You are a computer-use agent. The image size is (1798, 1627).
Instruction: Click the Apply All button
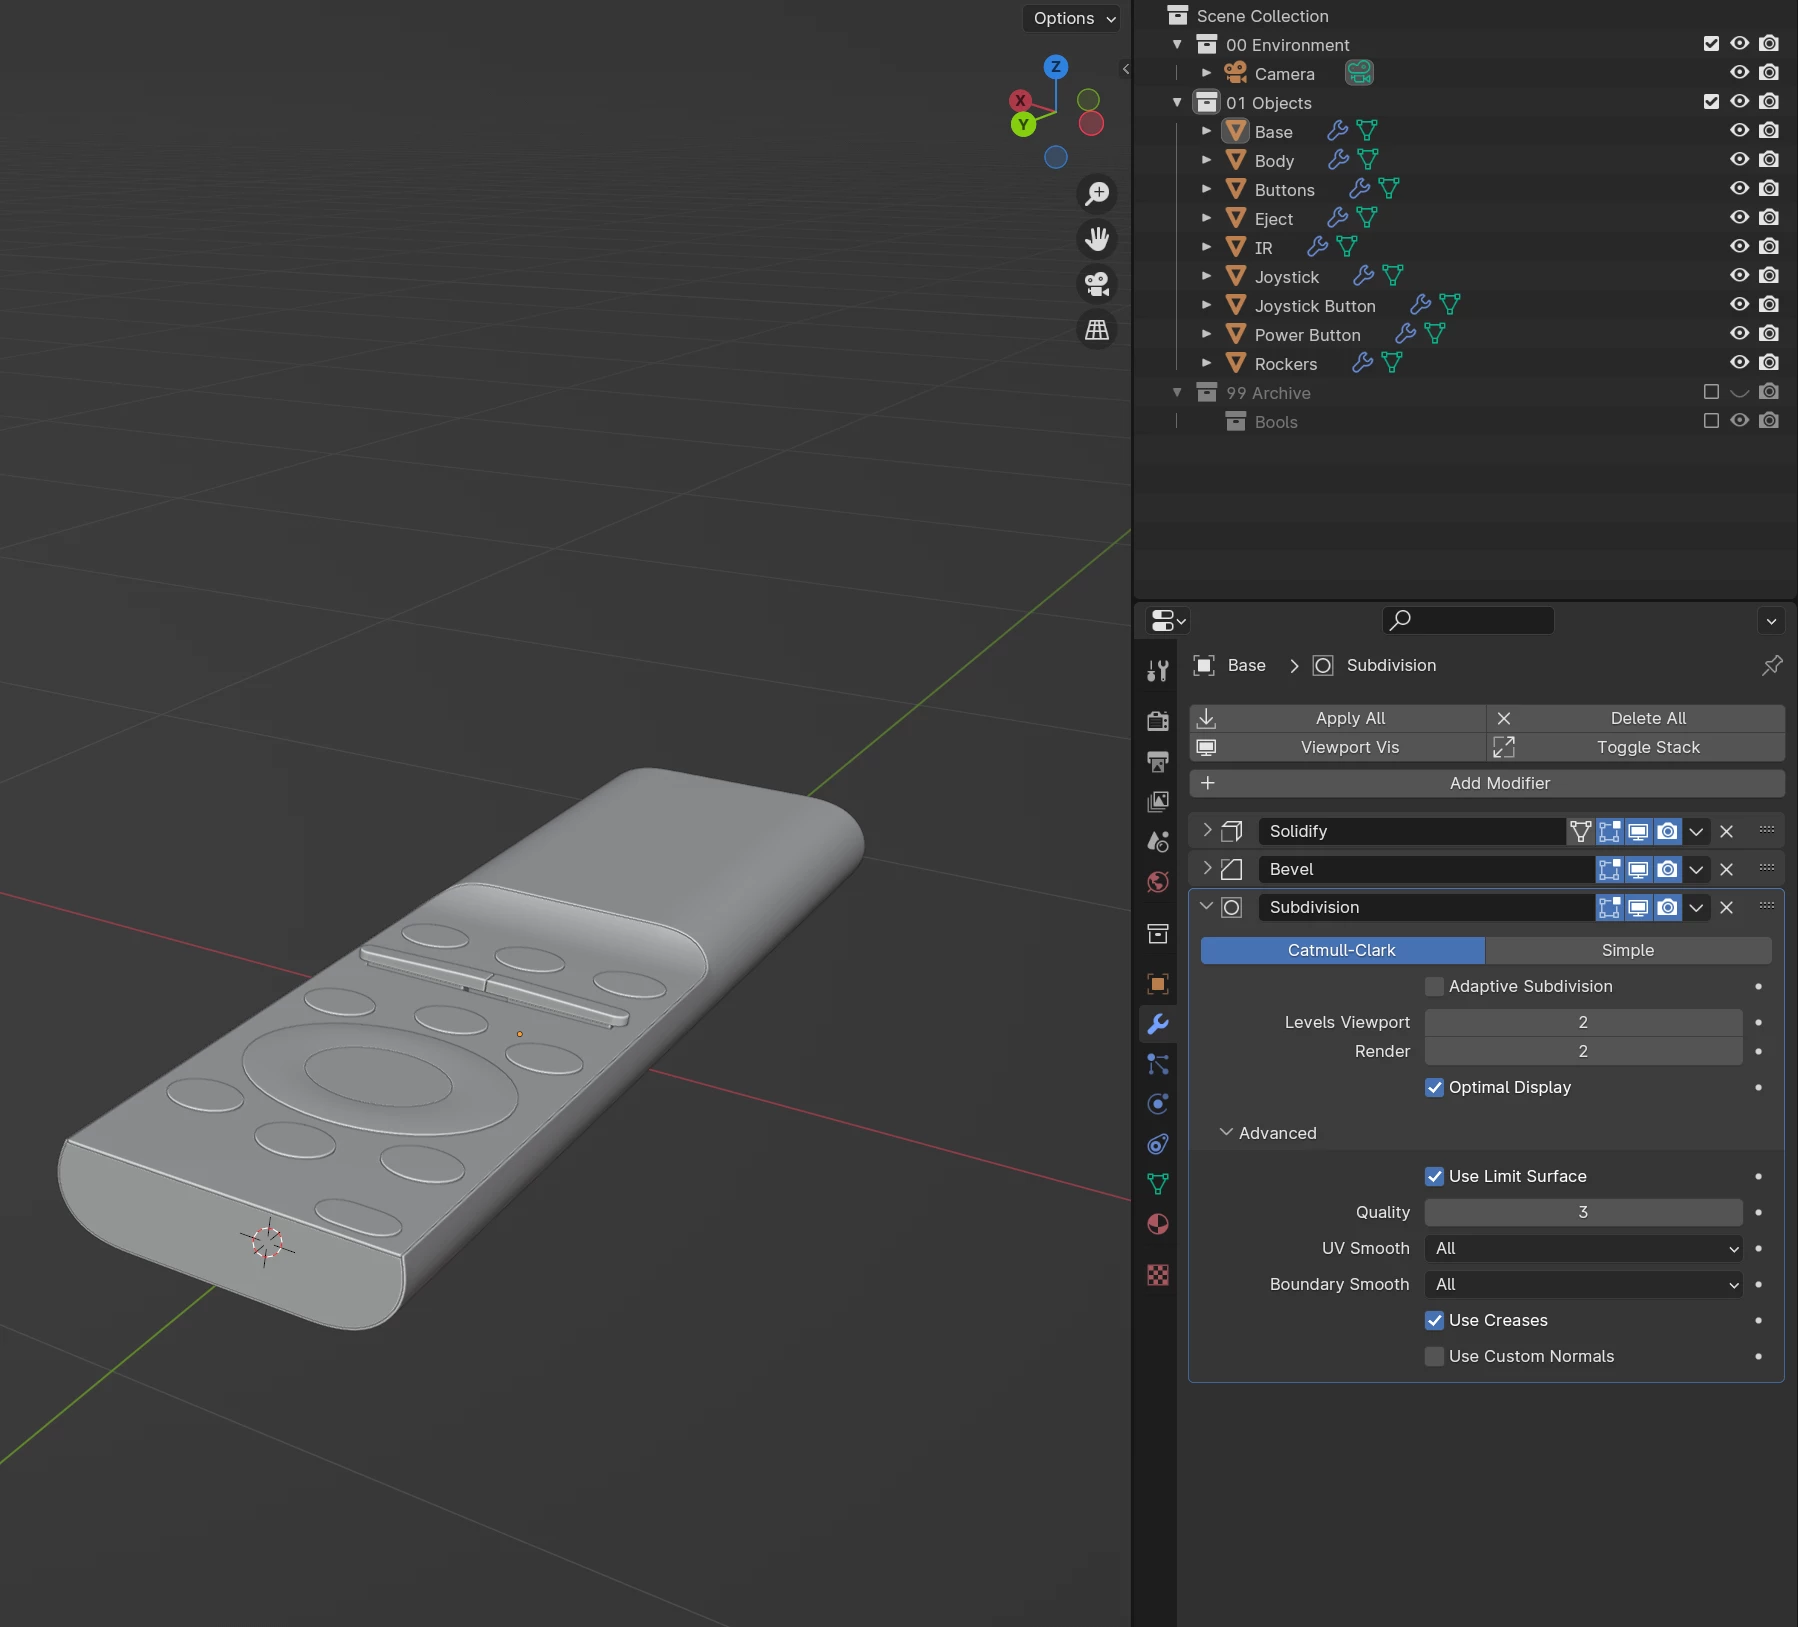(x=1338, y=718)
